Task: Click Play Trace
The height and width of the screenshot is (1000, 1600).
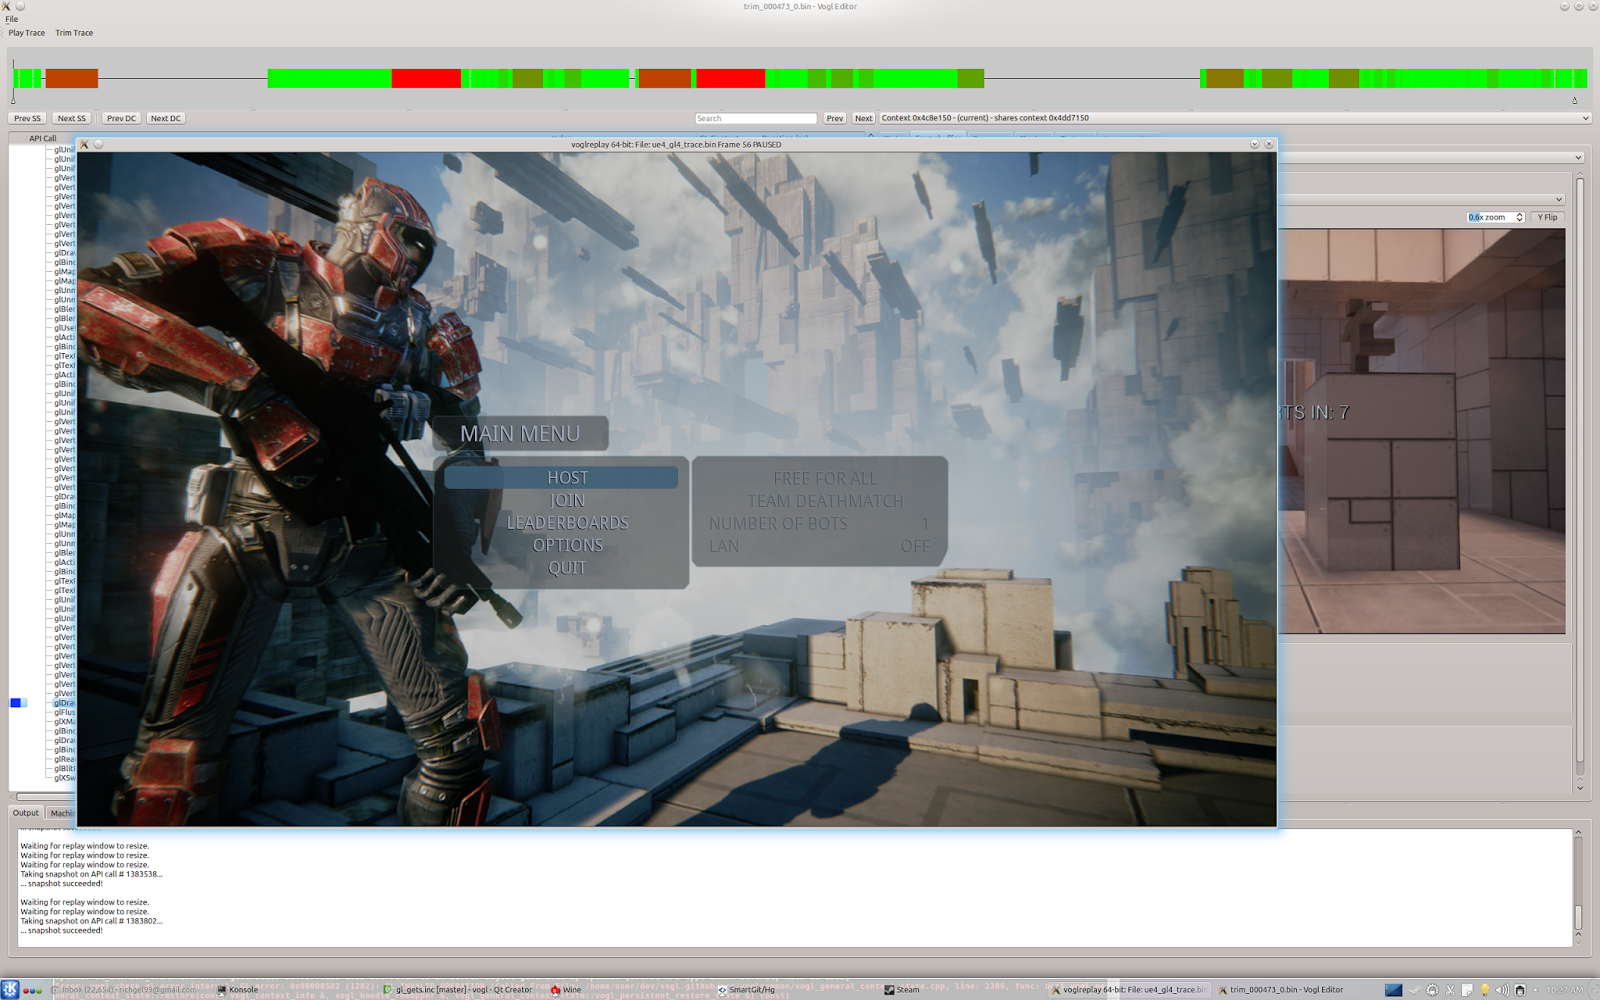Action: pyautogui.click(x=27, y=33)
